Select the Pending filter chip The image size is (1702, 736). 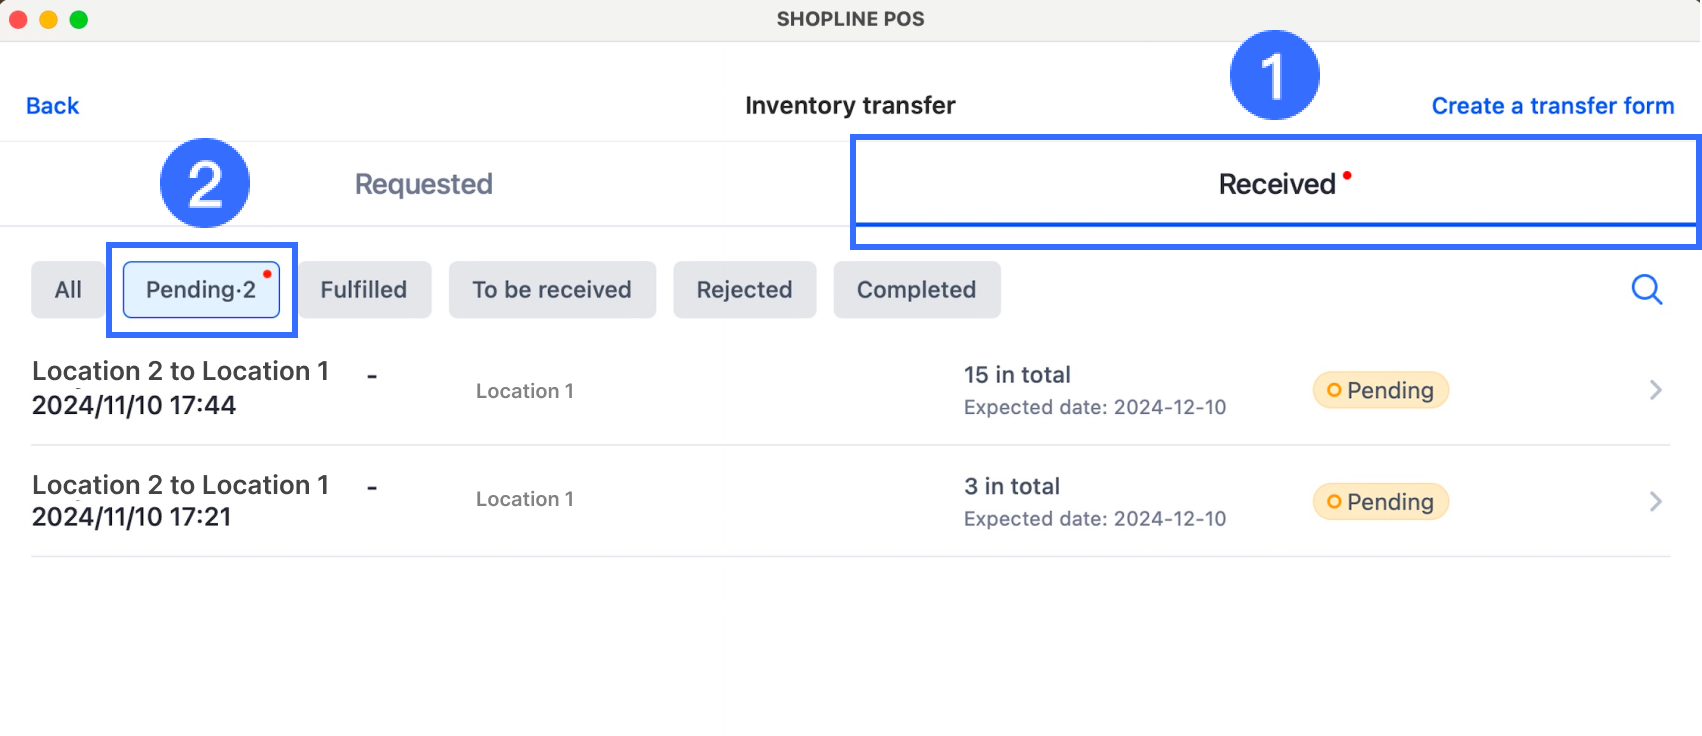(x=201, y=290)
